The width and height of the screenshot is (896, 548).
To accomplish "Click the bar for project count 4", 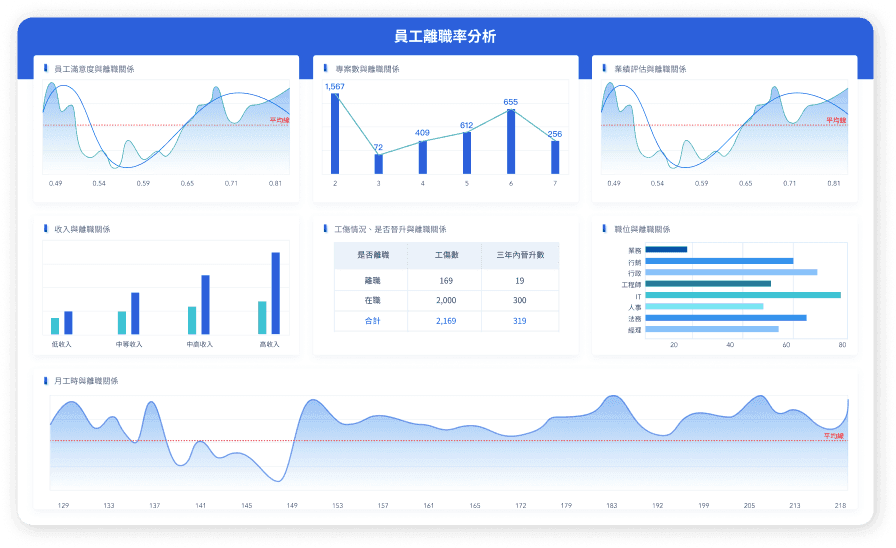I will (423, 157).
